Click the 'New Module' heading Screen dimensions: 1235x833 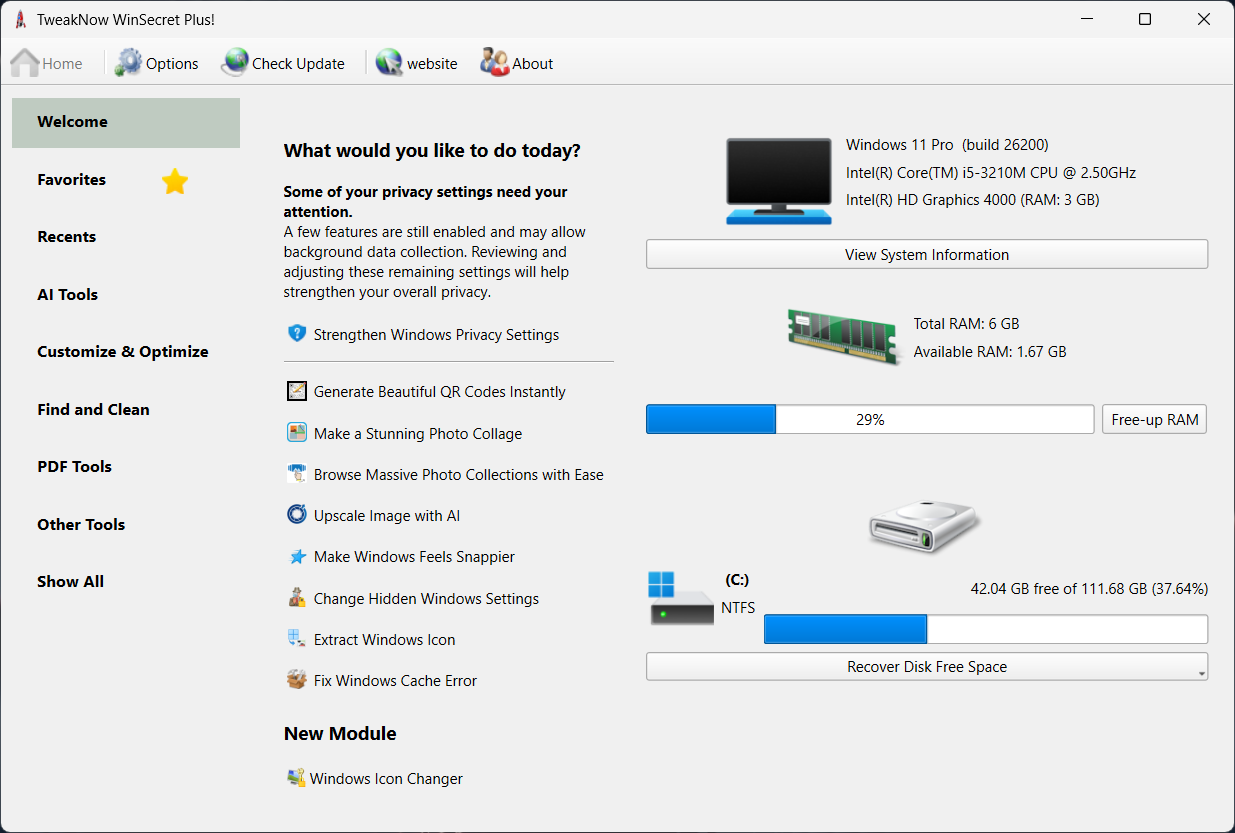coord(340,734)
